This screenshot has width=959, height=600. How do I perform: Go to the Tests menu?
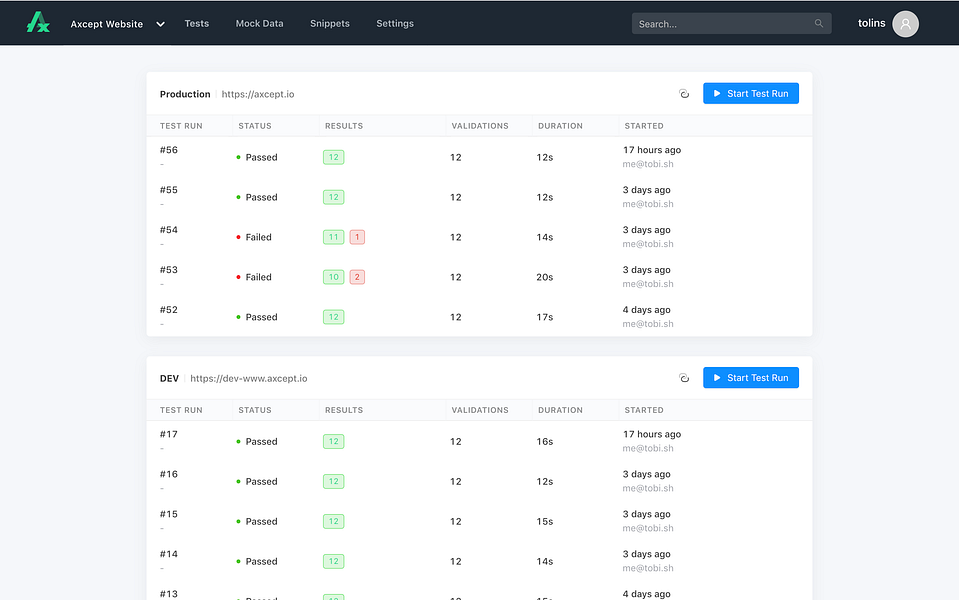point(197,23)
